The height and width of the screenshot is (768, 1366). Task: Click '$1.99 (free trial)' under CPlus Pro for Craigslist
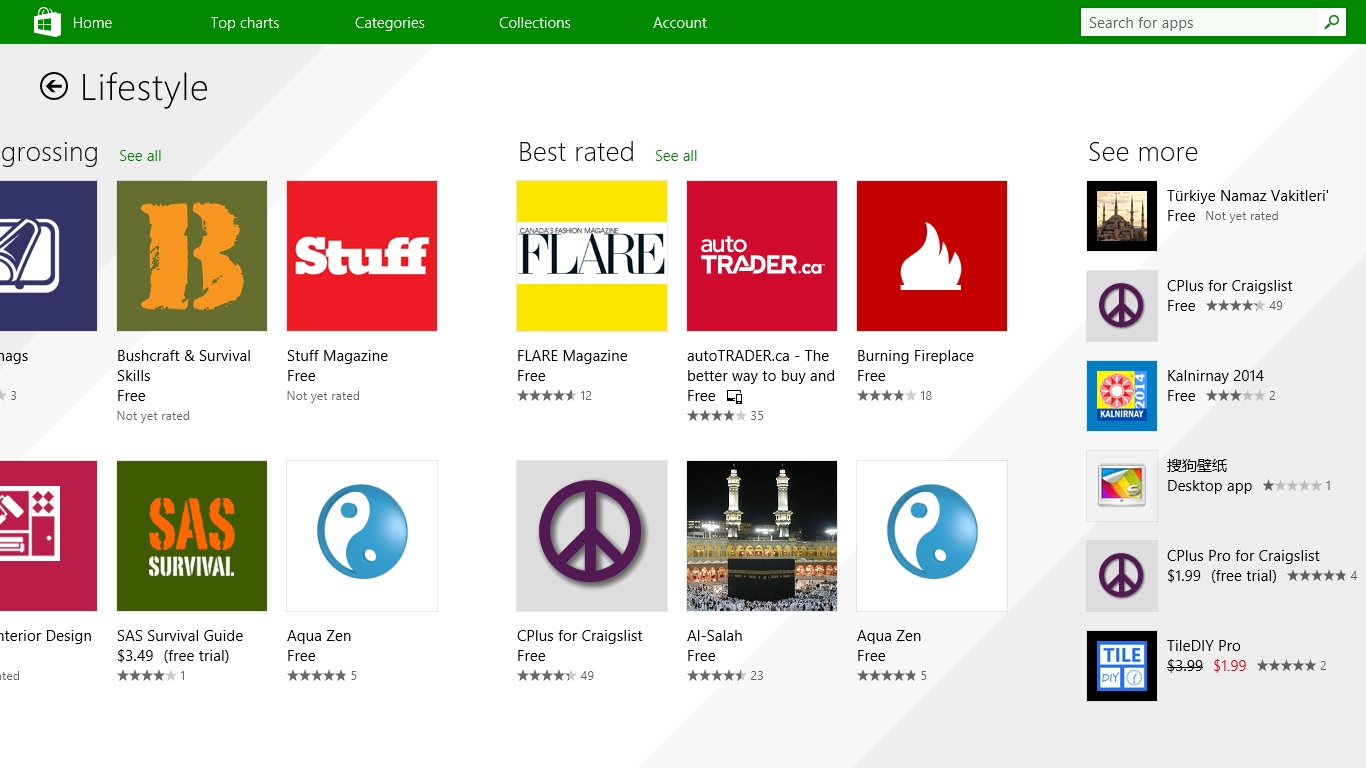coord(1222,576)
